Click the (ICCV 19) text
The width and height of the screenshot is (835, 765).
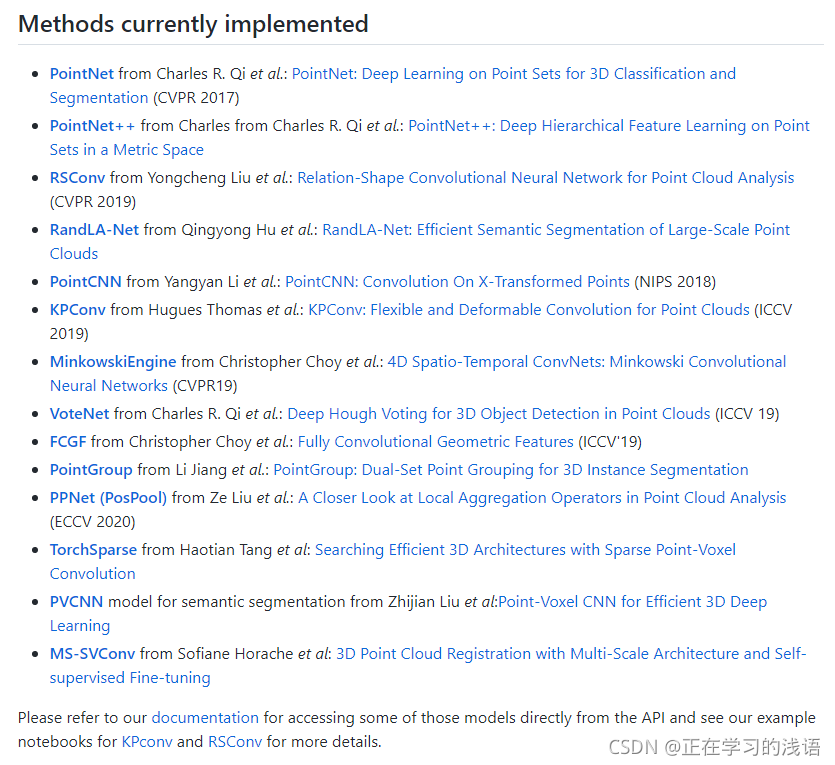pyautogui.click(x=747, y=414)
